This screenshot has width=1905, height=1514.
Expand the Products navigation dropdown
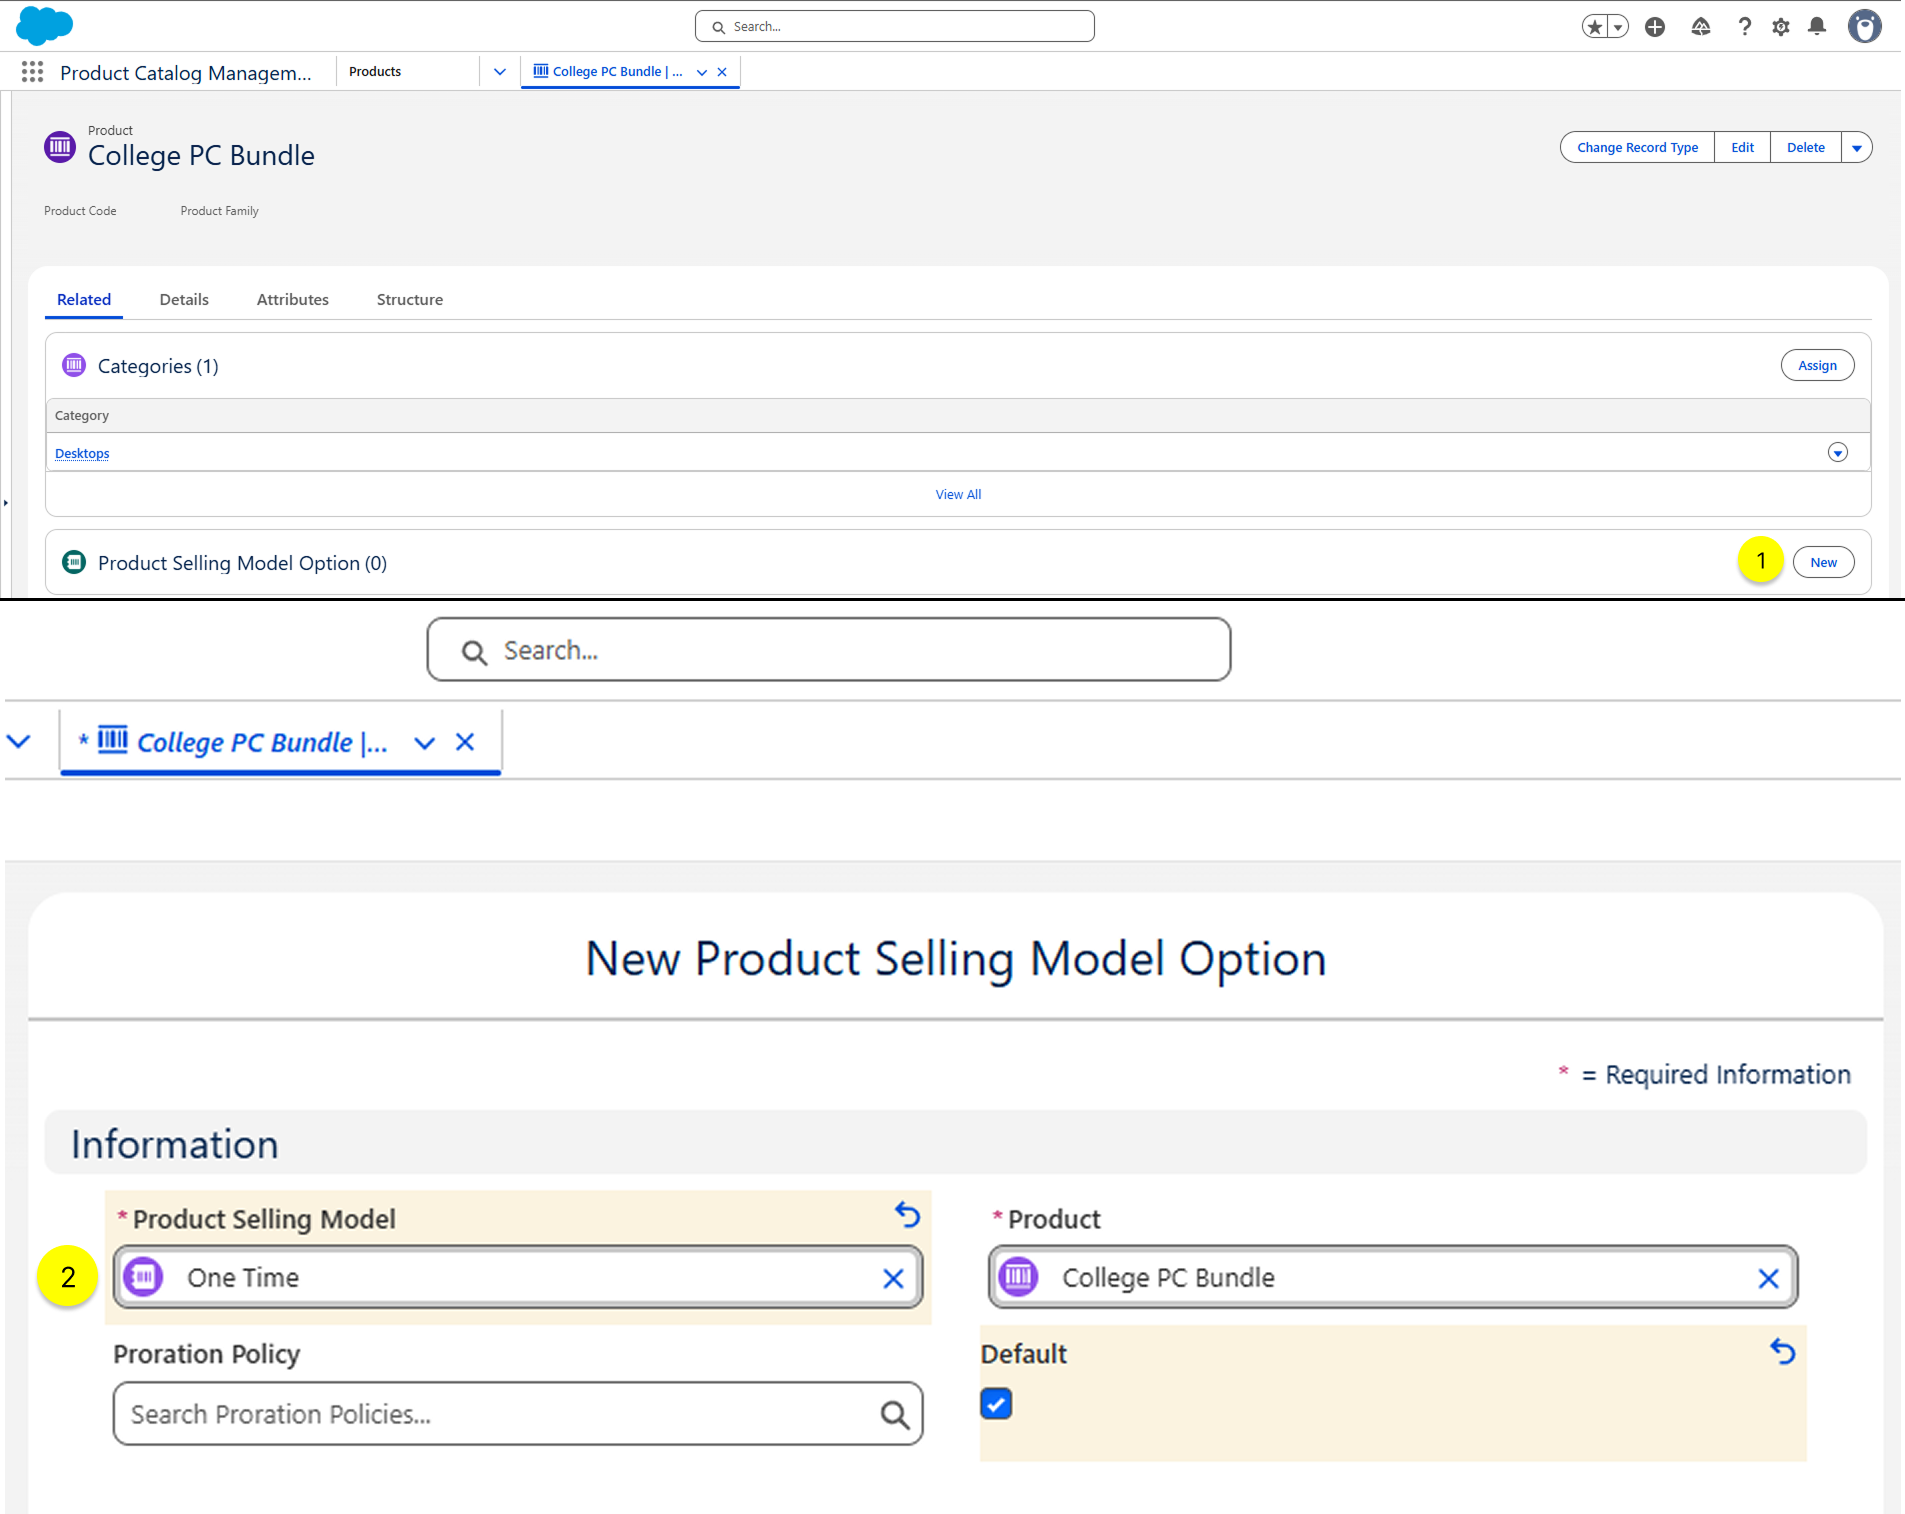point(500,72)
